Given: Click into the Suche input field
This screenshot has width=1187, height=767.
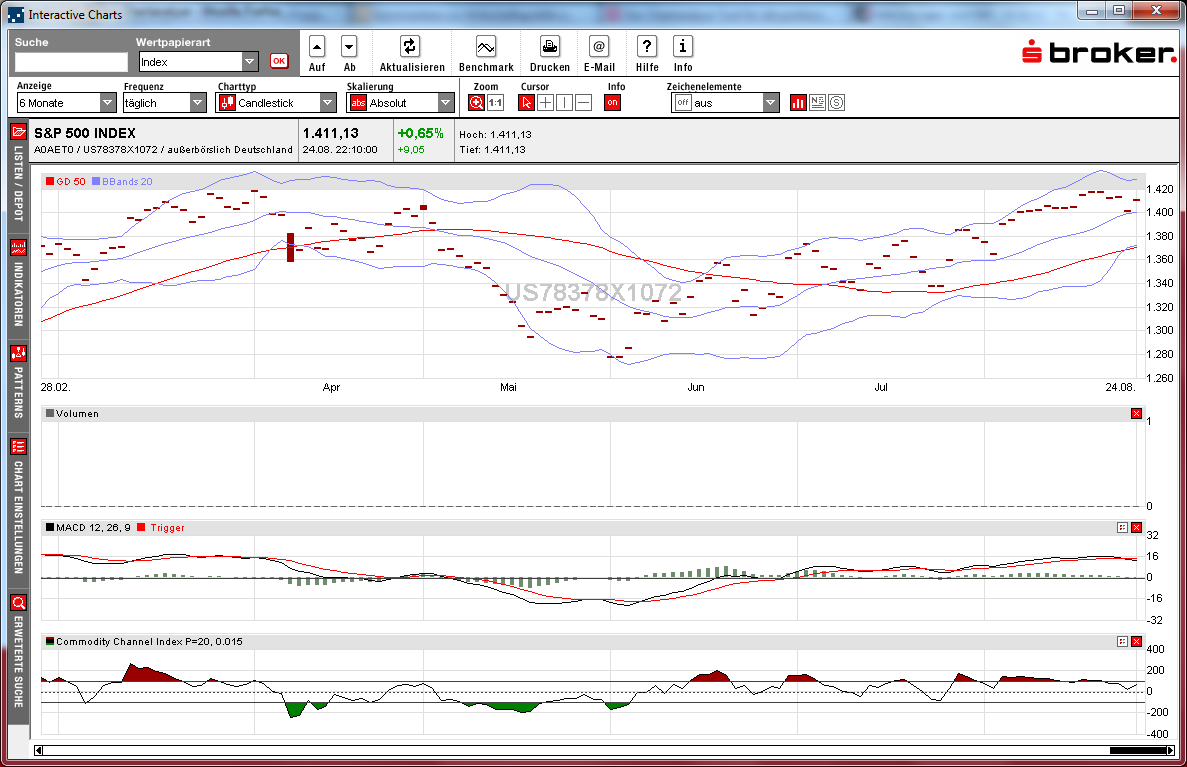Looking at the screenshot, I should click(71, 62).
